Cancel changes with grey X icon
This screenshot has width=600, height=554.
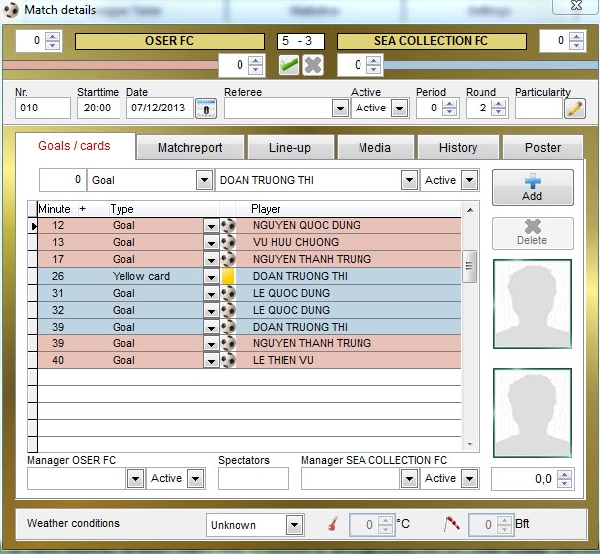[313, 65]
